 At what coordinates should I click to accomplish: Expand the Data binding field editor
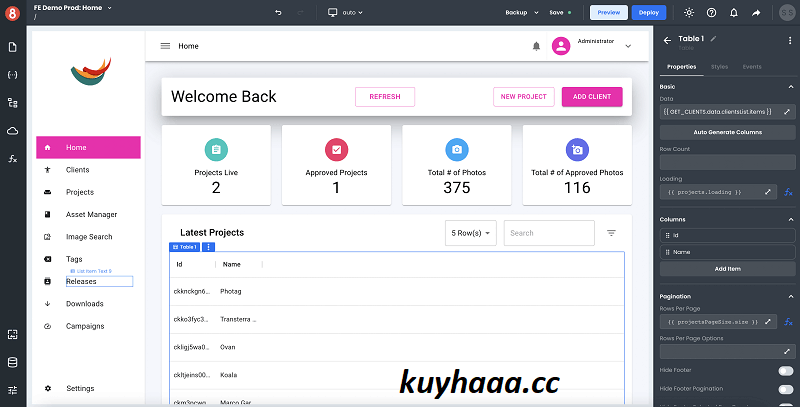(787, 111)
